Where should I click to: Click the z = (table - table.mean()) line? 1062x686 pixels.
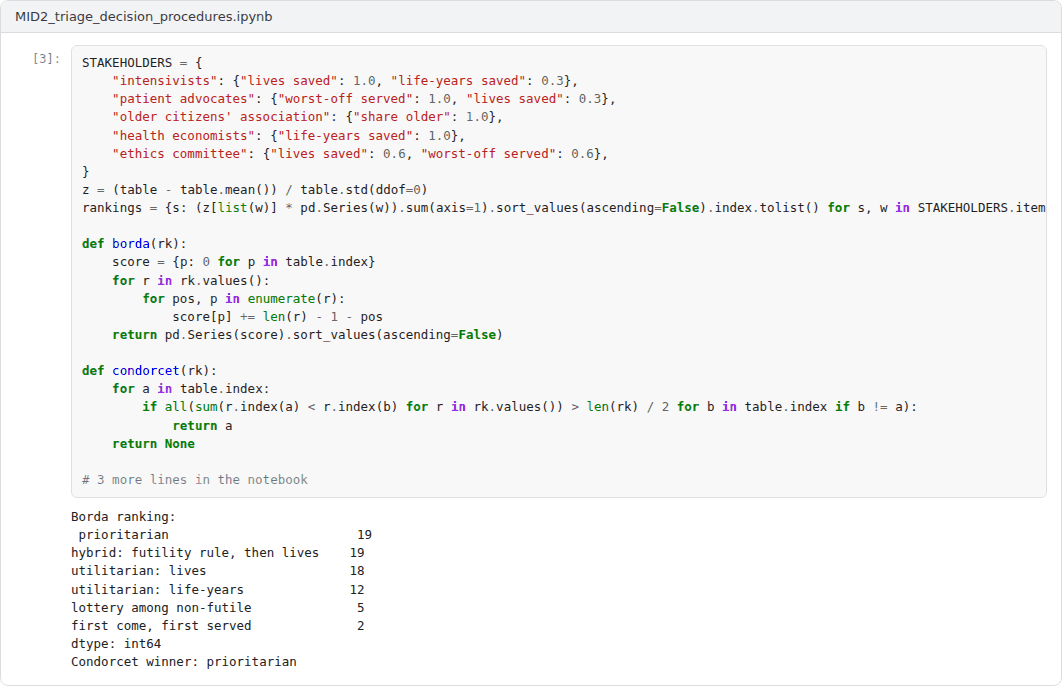click(x=255, y=190)
